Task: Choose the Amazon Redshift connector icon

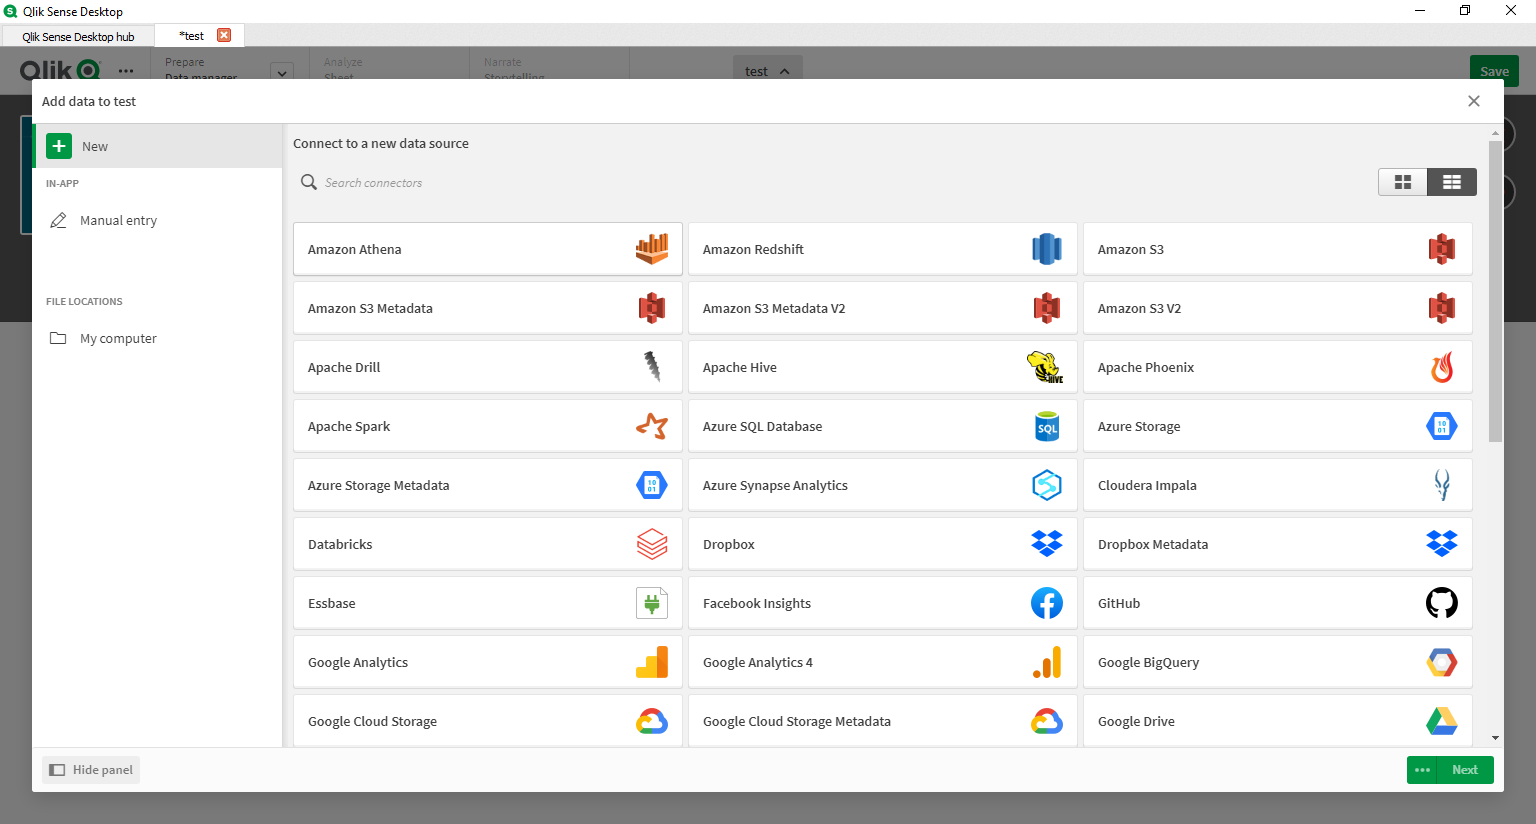Action: 1047,249
